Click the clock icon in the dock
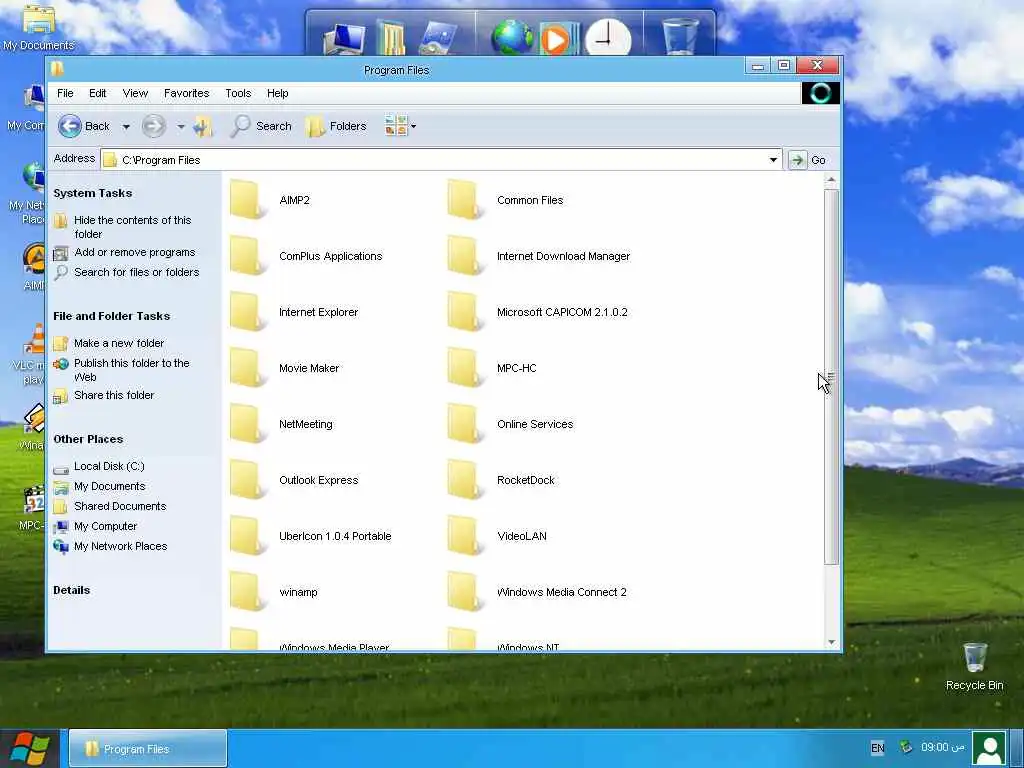1024x768 pixels. (608, 38)
